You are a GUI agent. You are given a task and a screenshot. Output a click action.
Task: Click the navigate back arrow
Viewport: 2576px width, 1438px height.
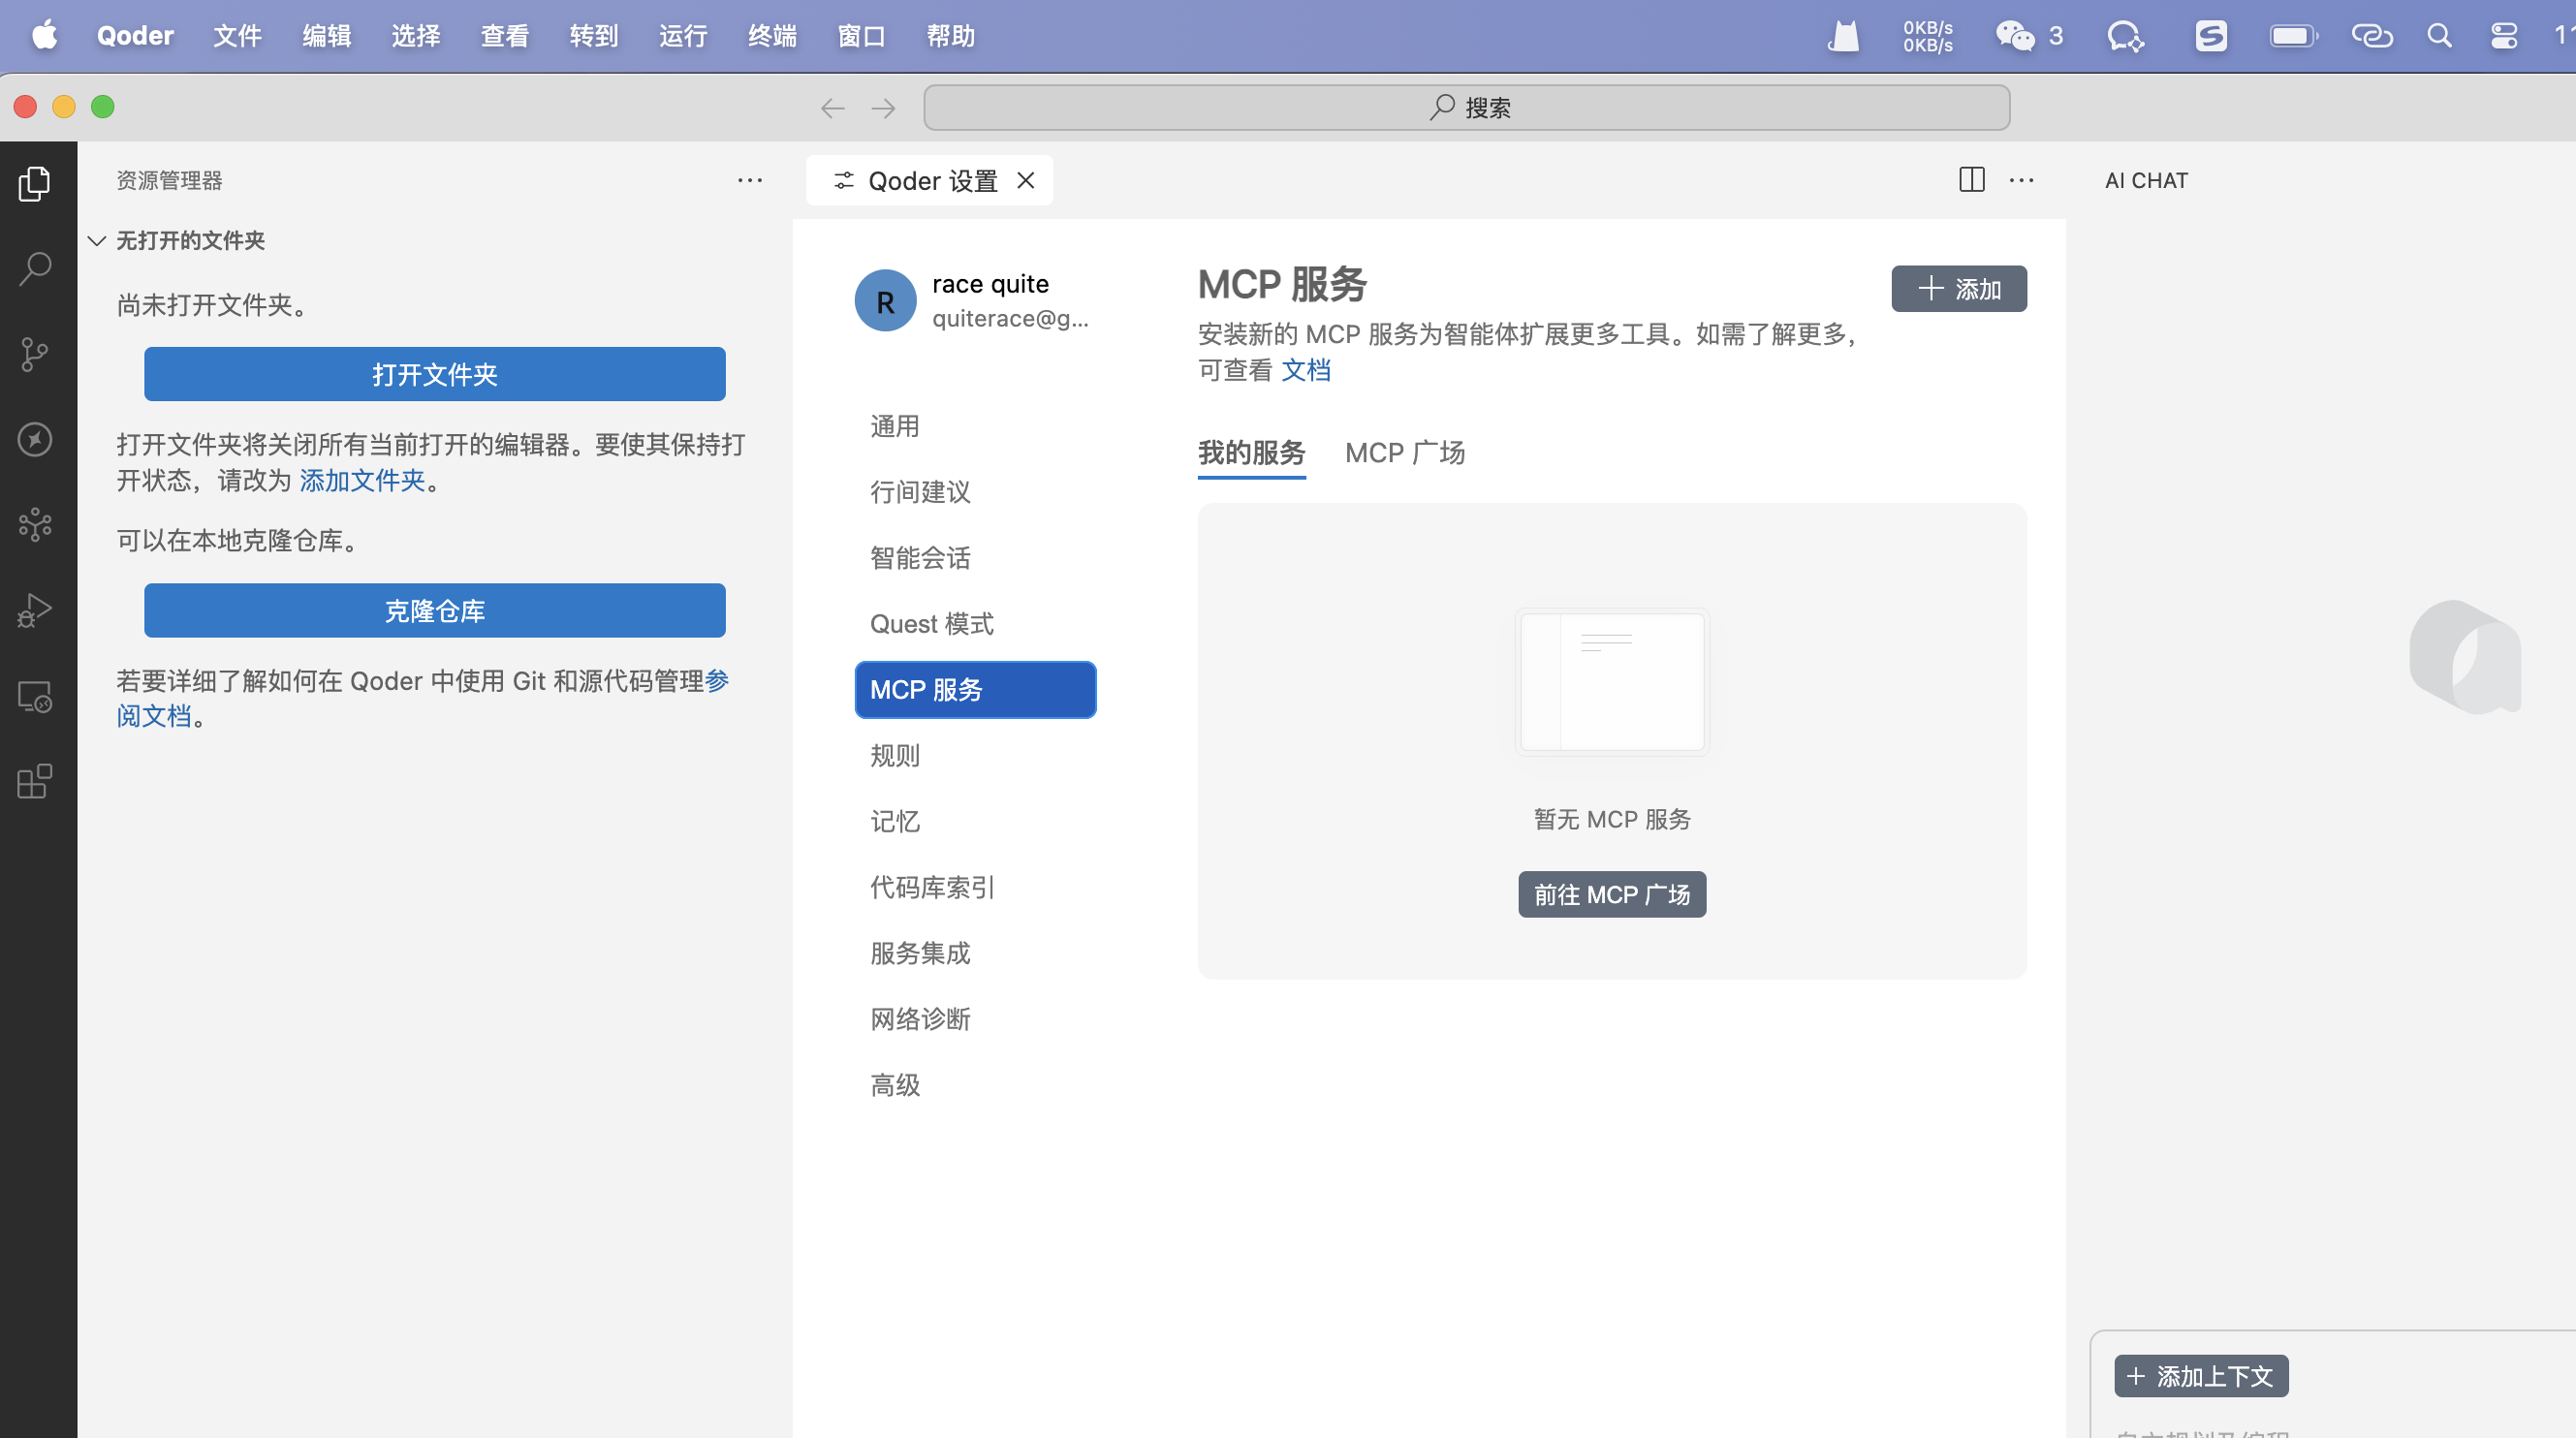tap(832, 108)
